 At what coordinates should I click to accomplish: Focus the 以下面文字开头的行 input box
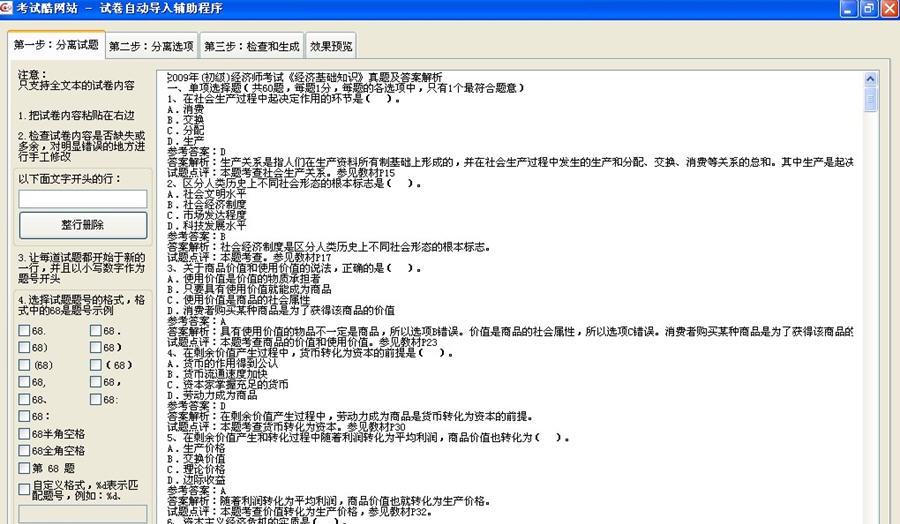coord(83,199)
